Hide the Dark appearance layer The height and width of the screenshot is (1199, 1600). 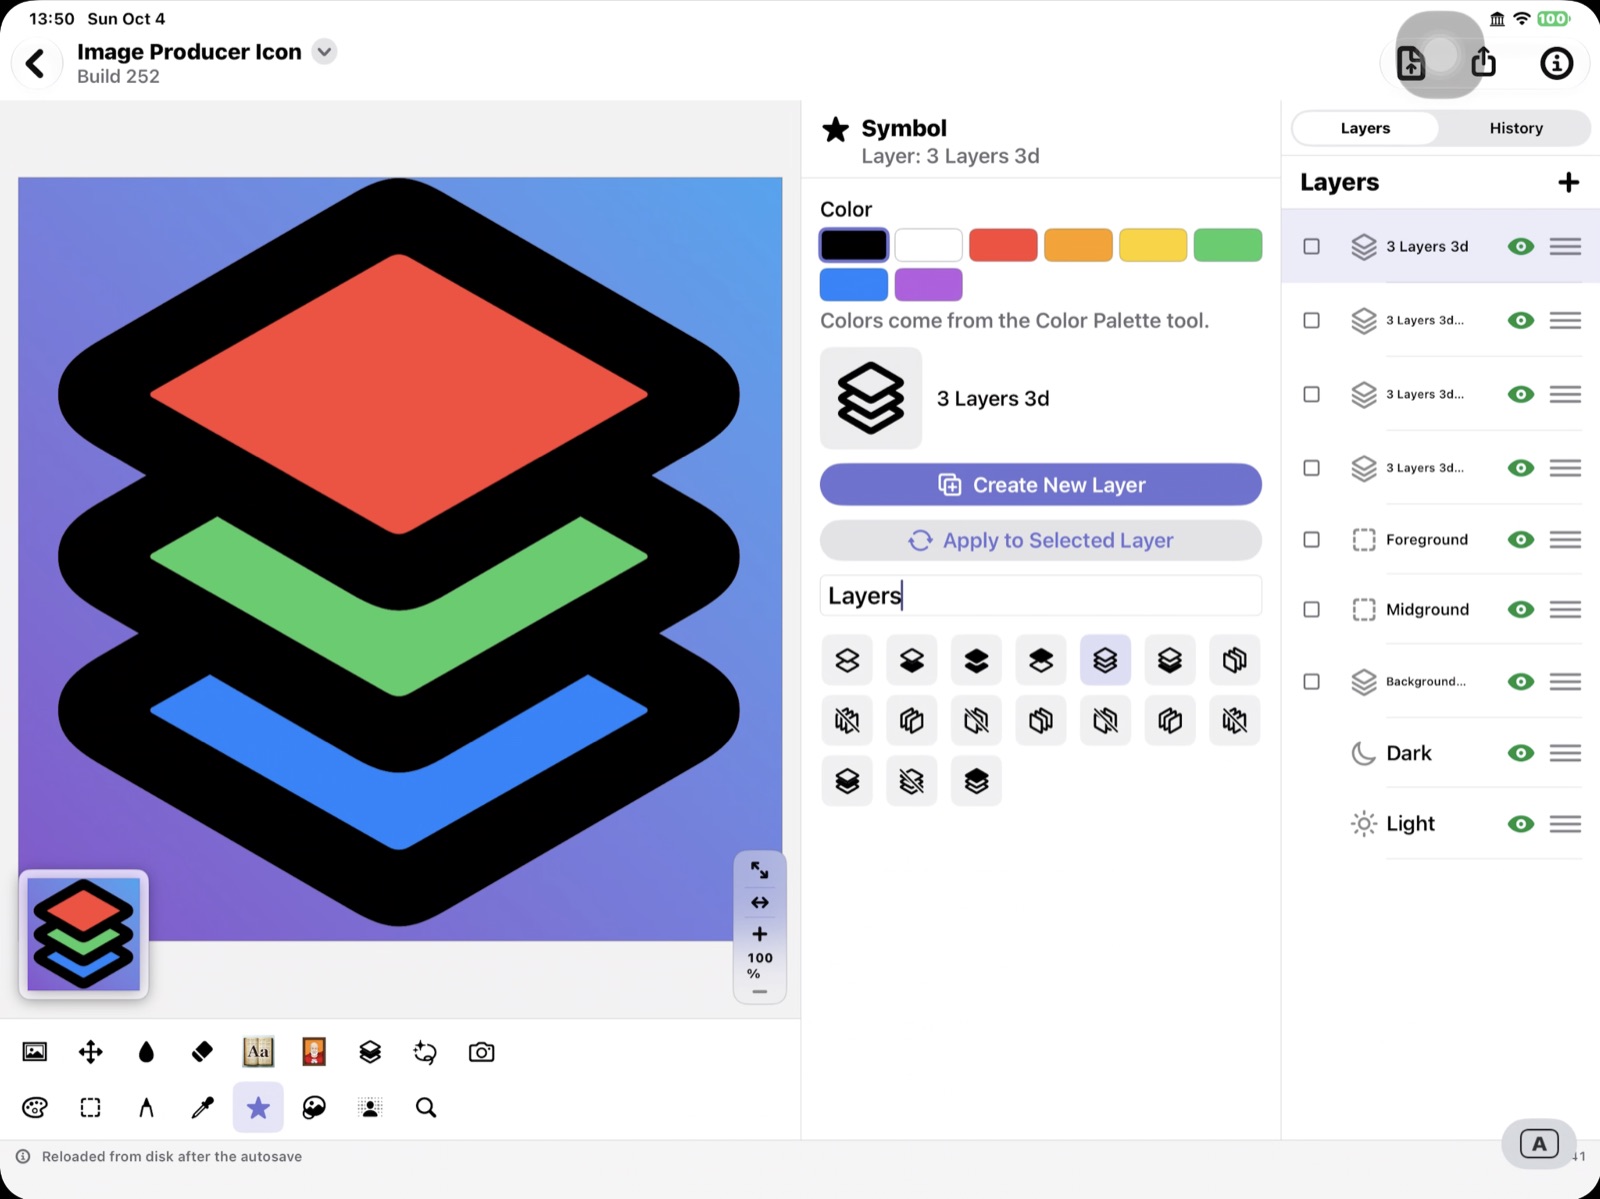click(x=1521, y=753)
